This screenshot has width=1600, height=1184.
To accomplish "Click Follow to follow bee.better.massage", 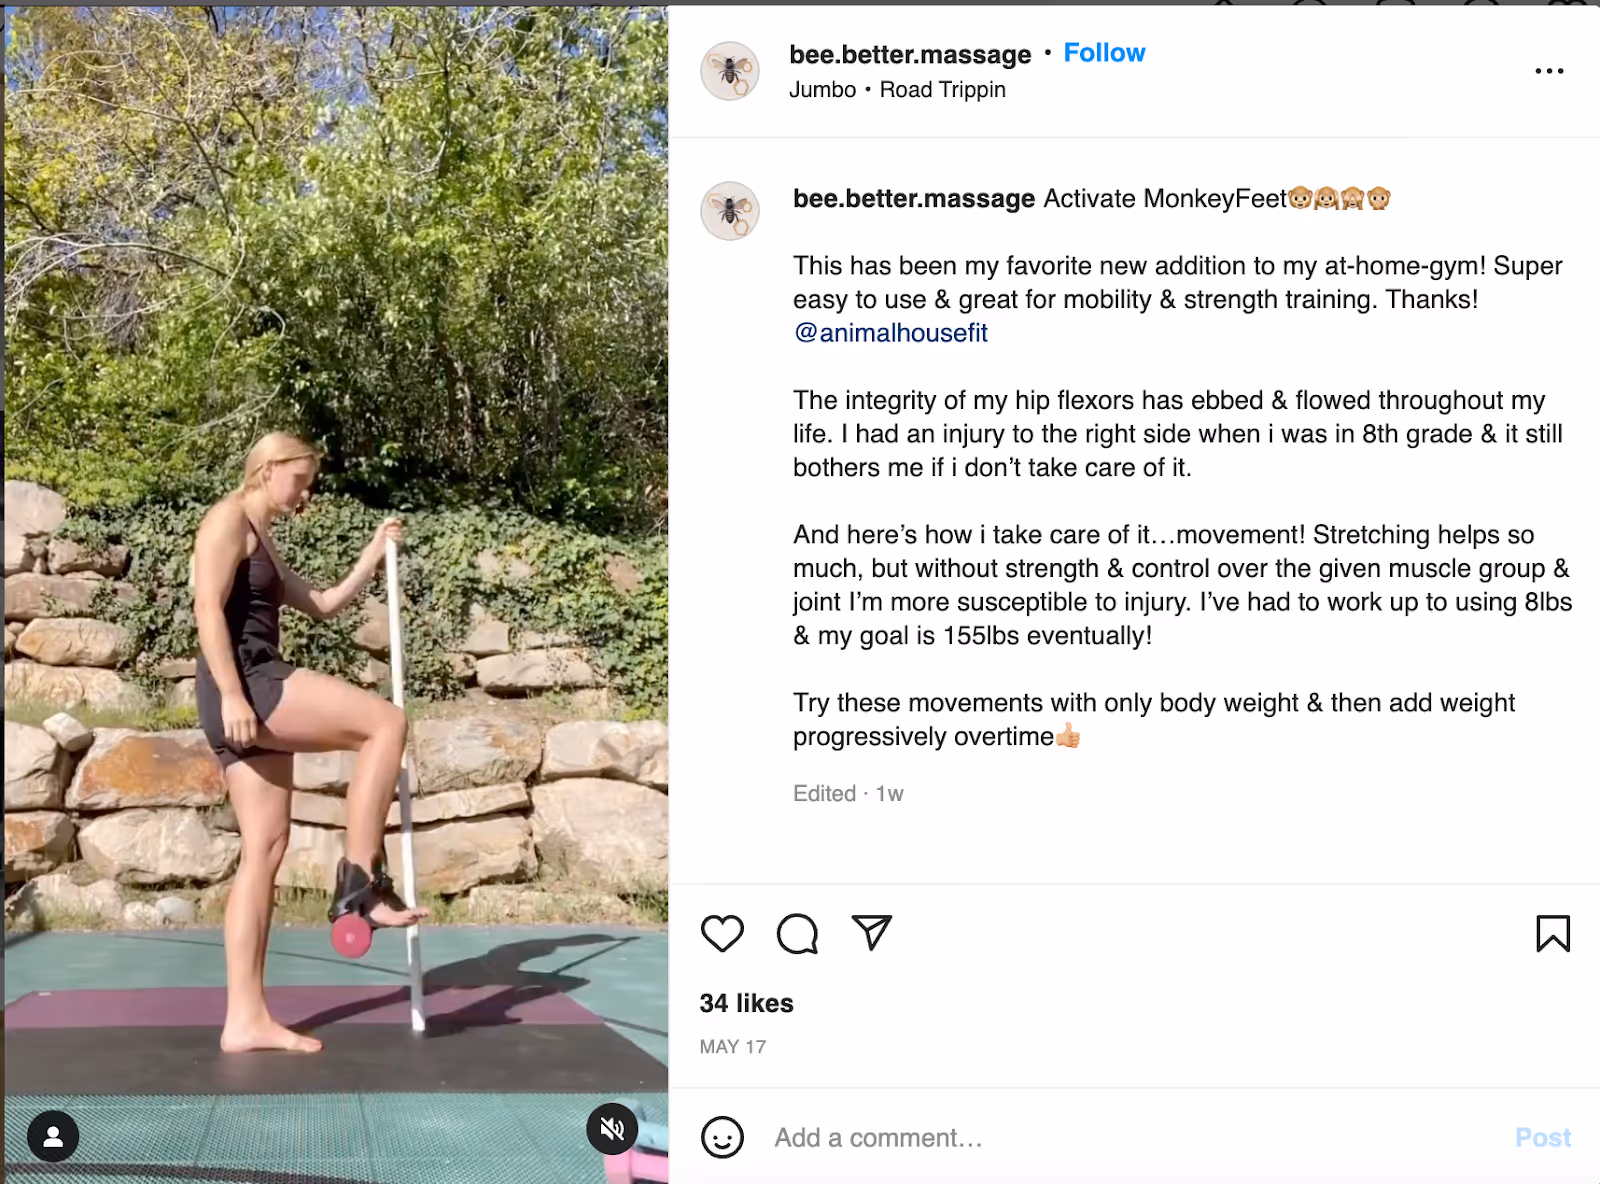I will coord(1104,52).
